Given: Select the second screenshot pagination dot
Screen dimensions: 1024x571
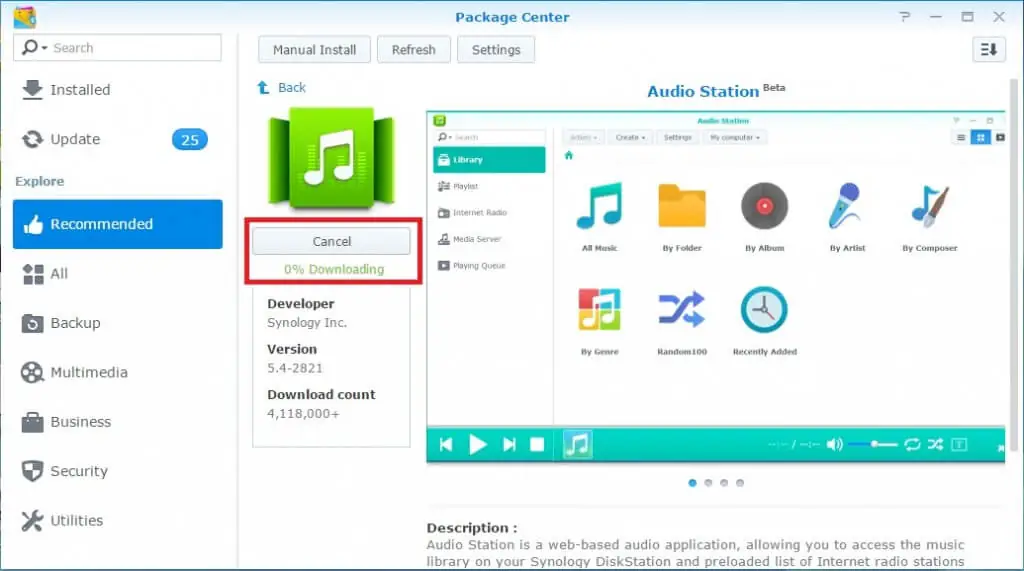Looking at the screenshot, I should click(x=708, y=483).
